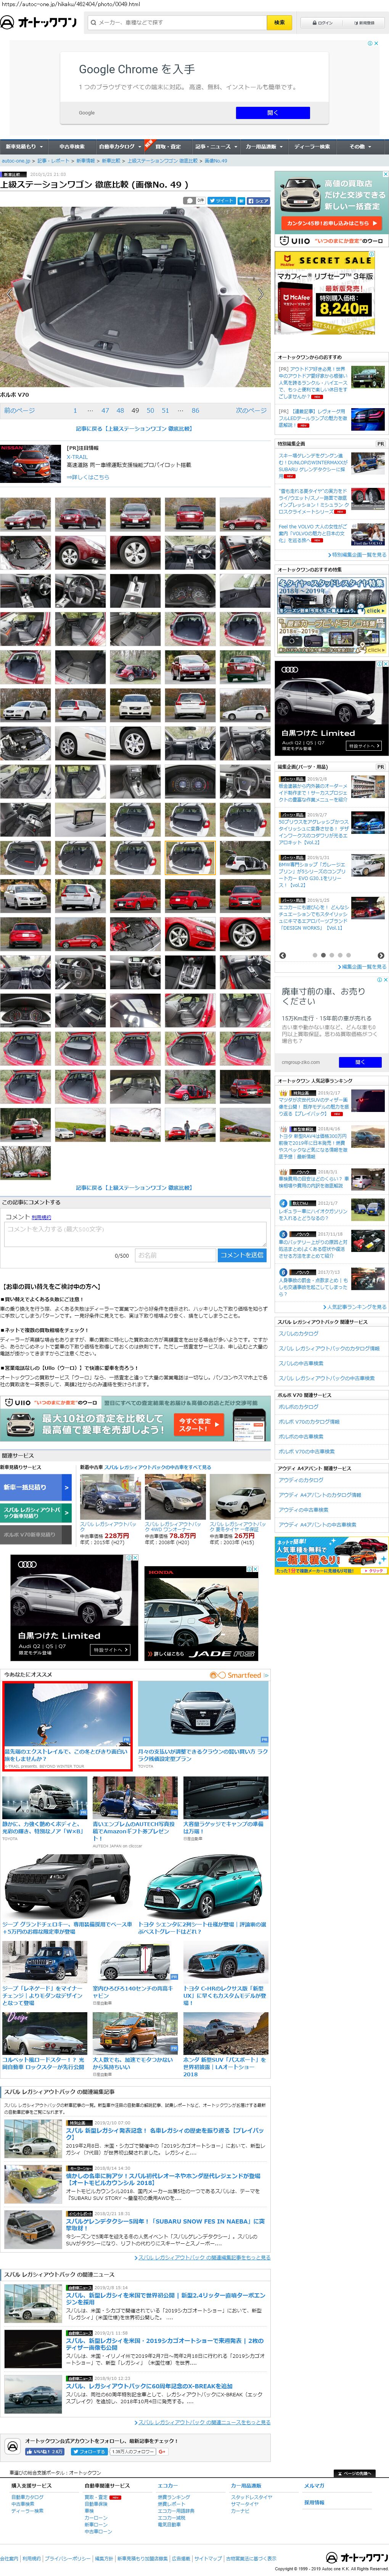389x2576 pixels.
Task: Select page 48 in photo pagination
Action: click(x=121, y=410)
